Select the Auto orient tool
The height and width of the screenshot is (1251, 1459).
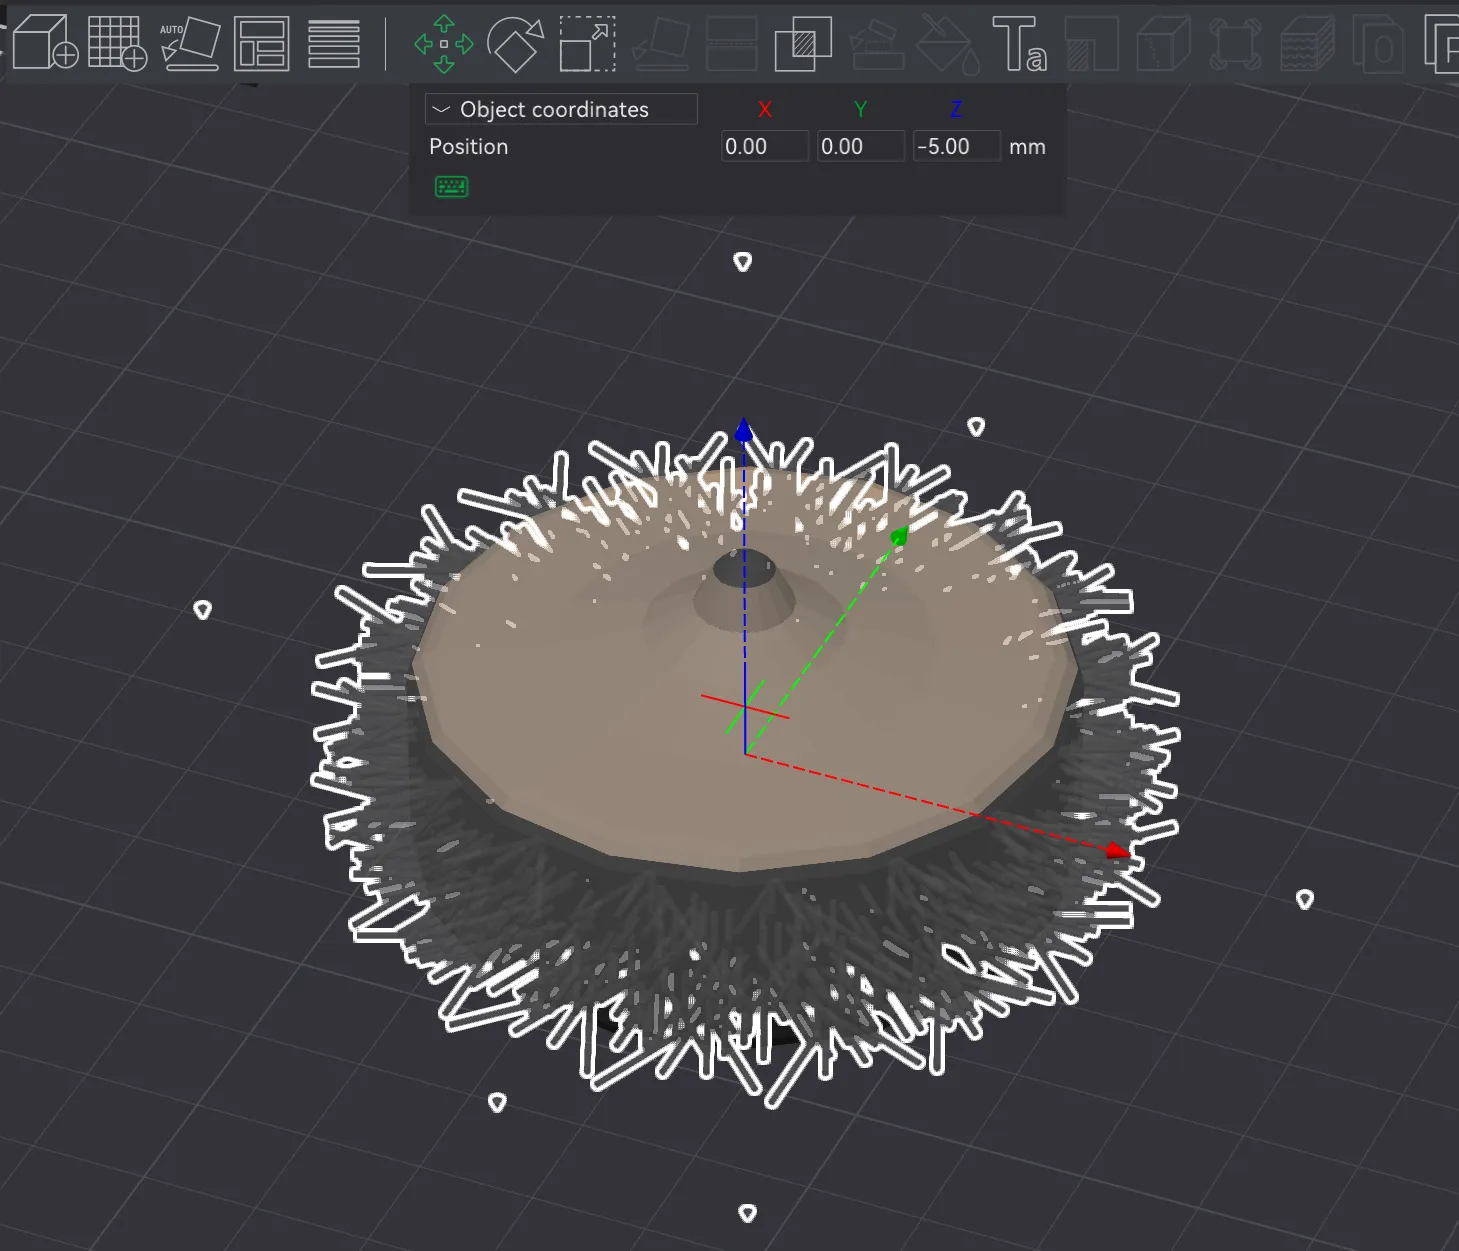190,43
